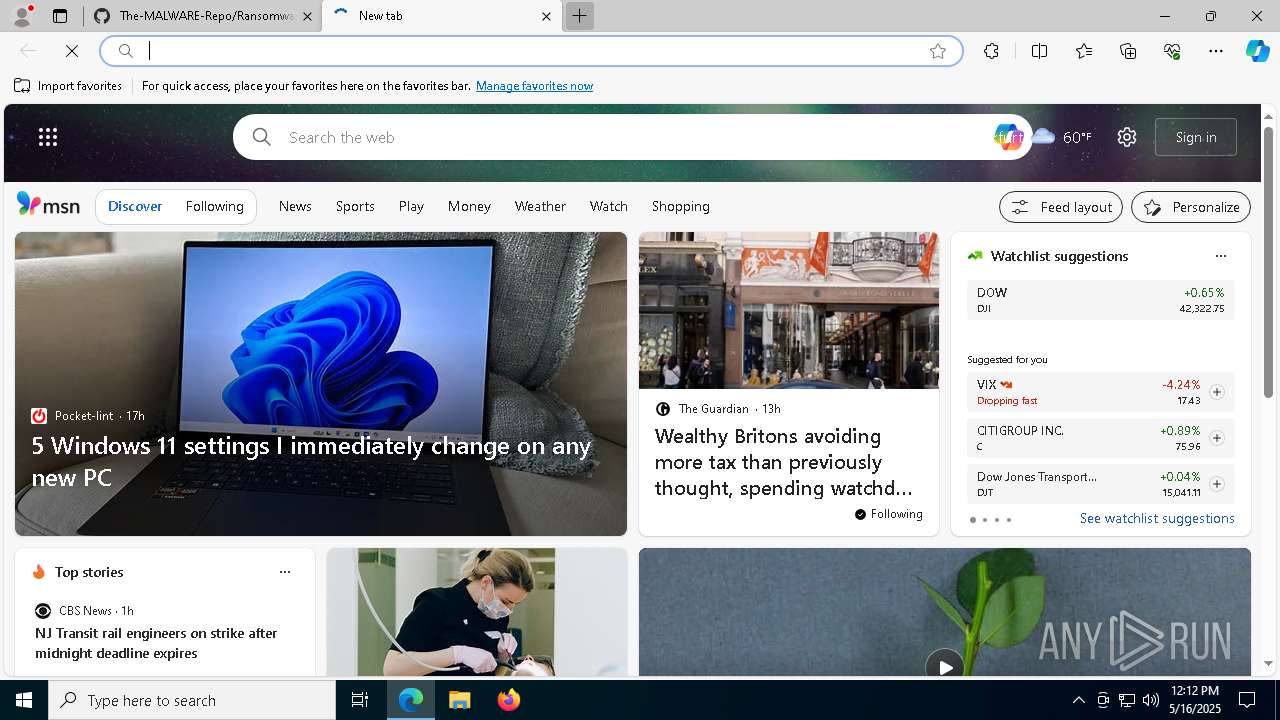Open the Windows Start menu
The width and height of the screenshot is (1280, 720).
point(24,700)
